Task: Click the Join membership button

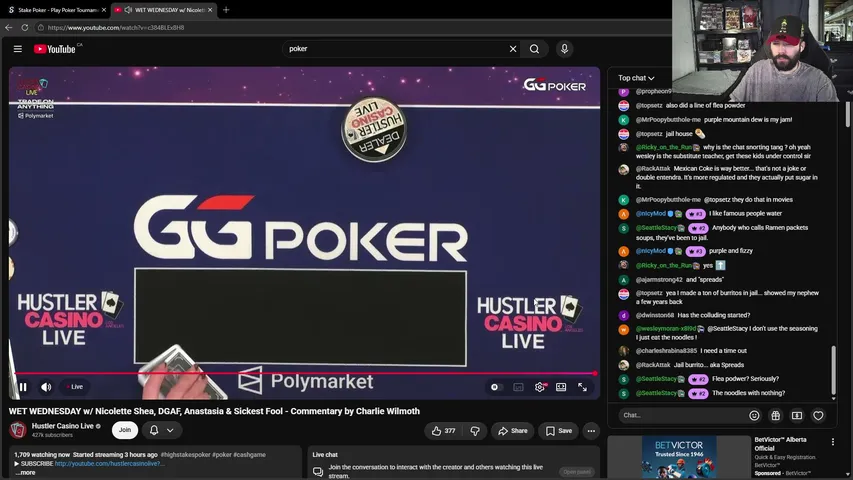Action: (125, 430)
